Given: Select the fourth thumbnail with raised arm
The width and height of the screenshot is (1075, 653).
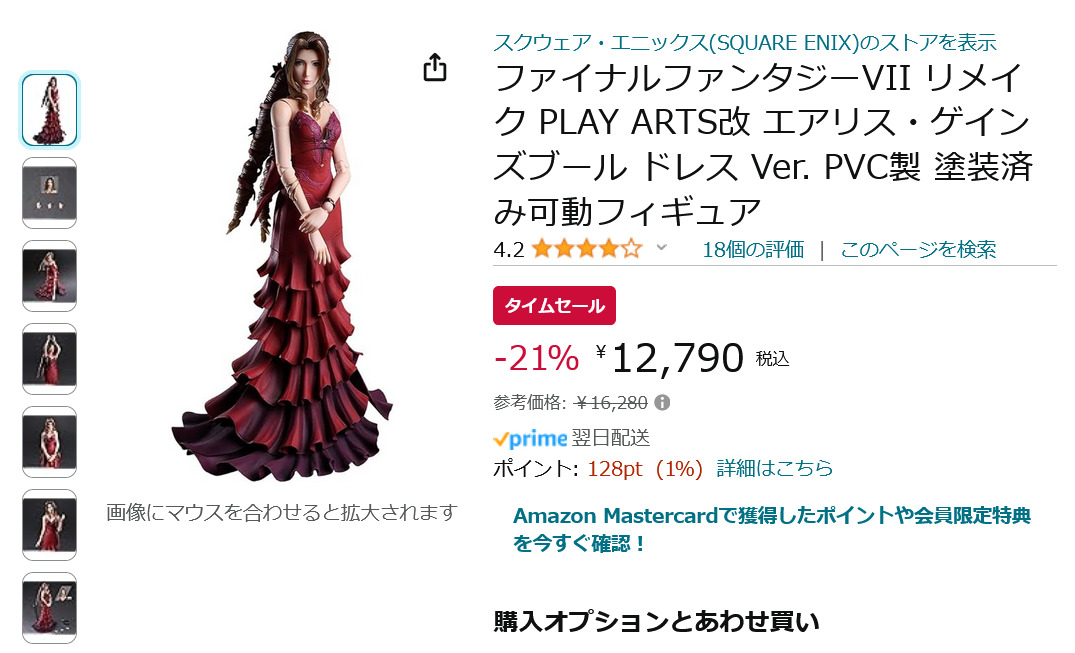Looking at the screenshot, I should pos(49,359).
